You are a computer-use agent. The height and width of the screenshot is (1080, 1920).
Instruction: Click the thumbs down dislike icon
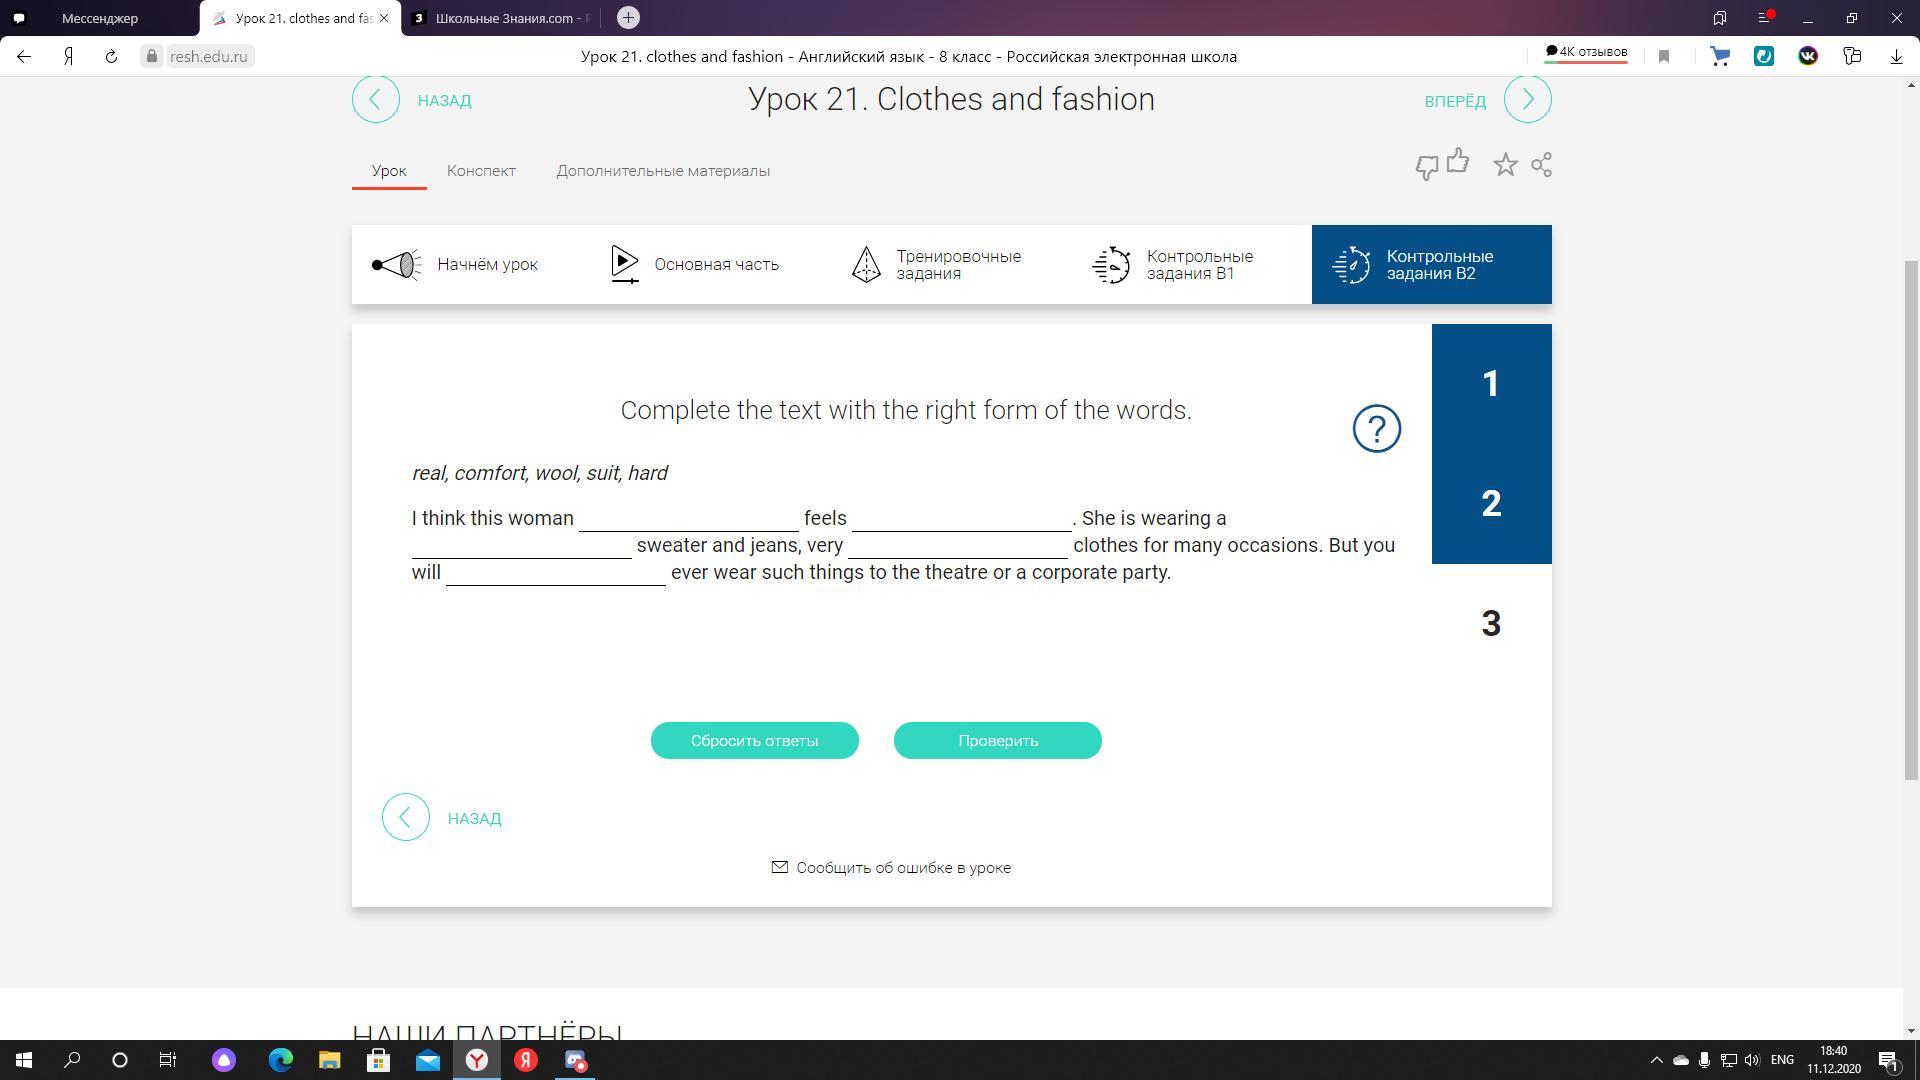coord(1427,168)
